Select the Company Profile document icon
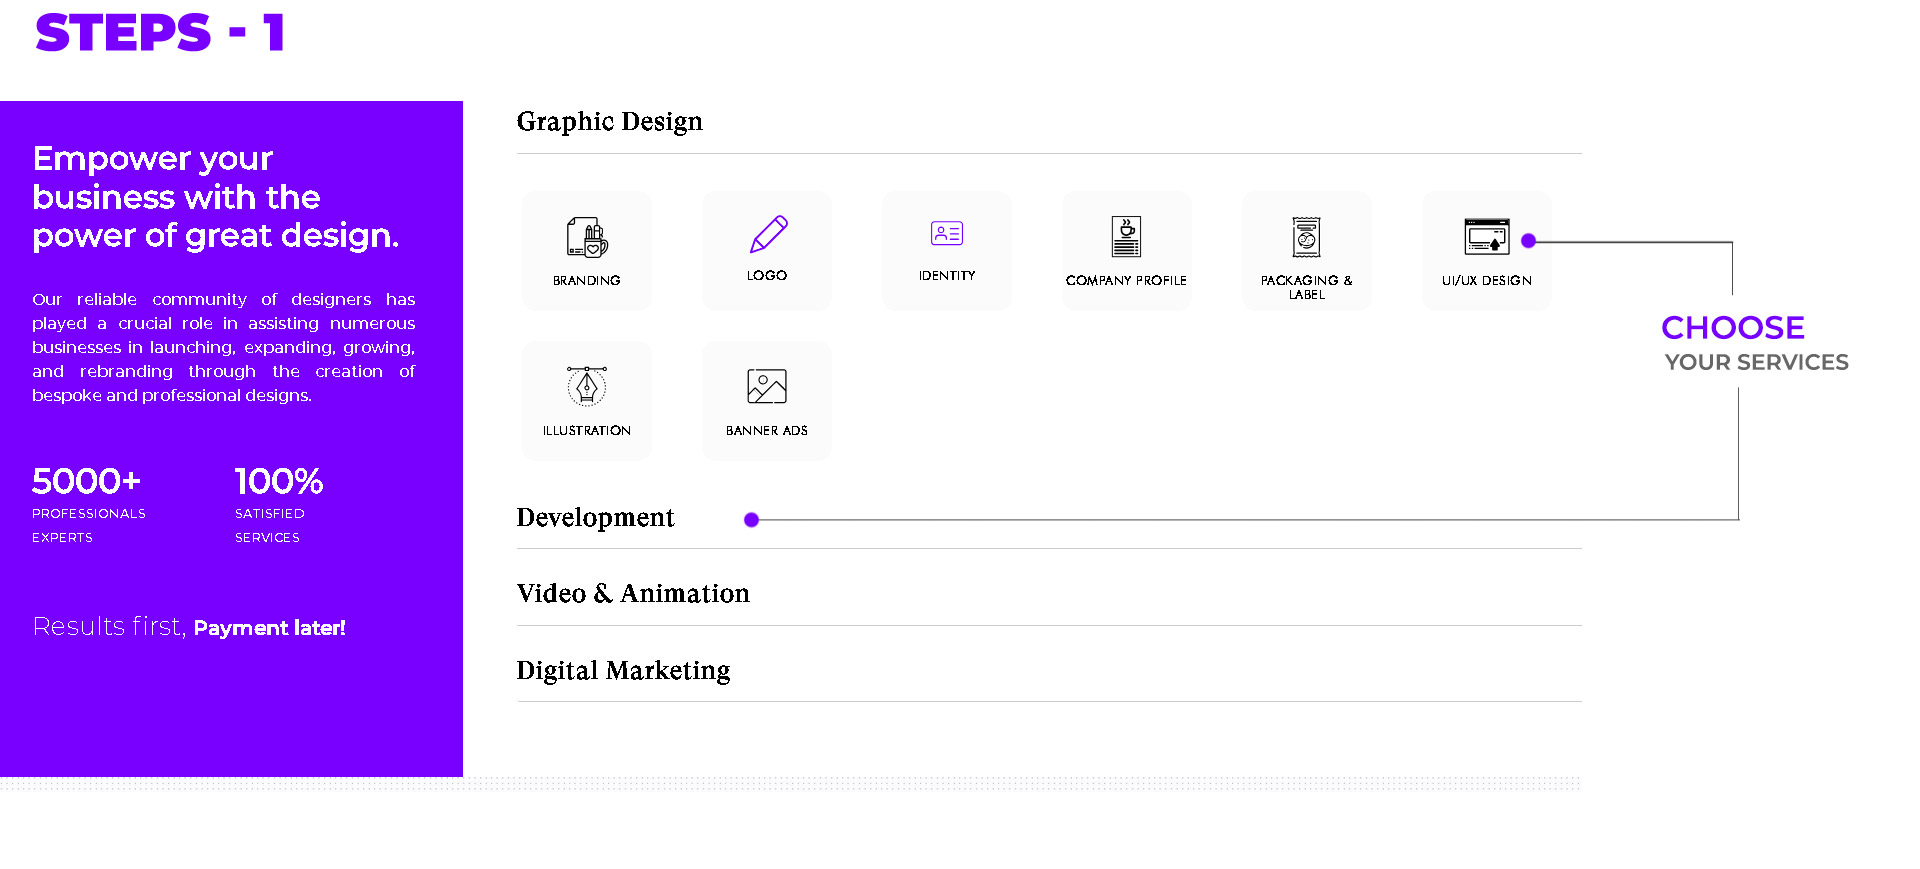Viewport: 1920px width, 869px height. [1126, 237]
